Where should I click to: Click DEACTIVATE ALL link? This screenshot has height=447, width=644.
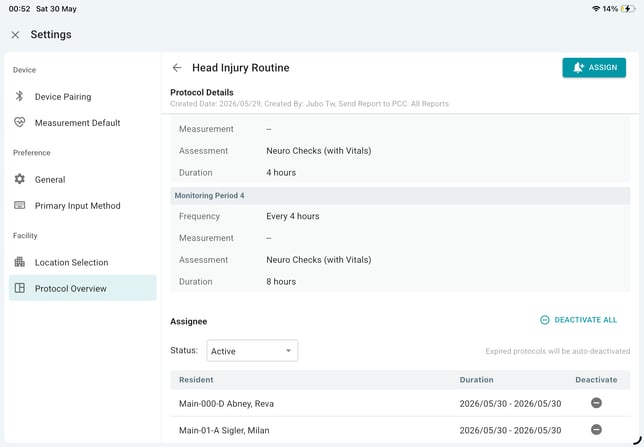point(578,320)
